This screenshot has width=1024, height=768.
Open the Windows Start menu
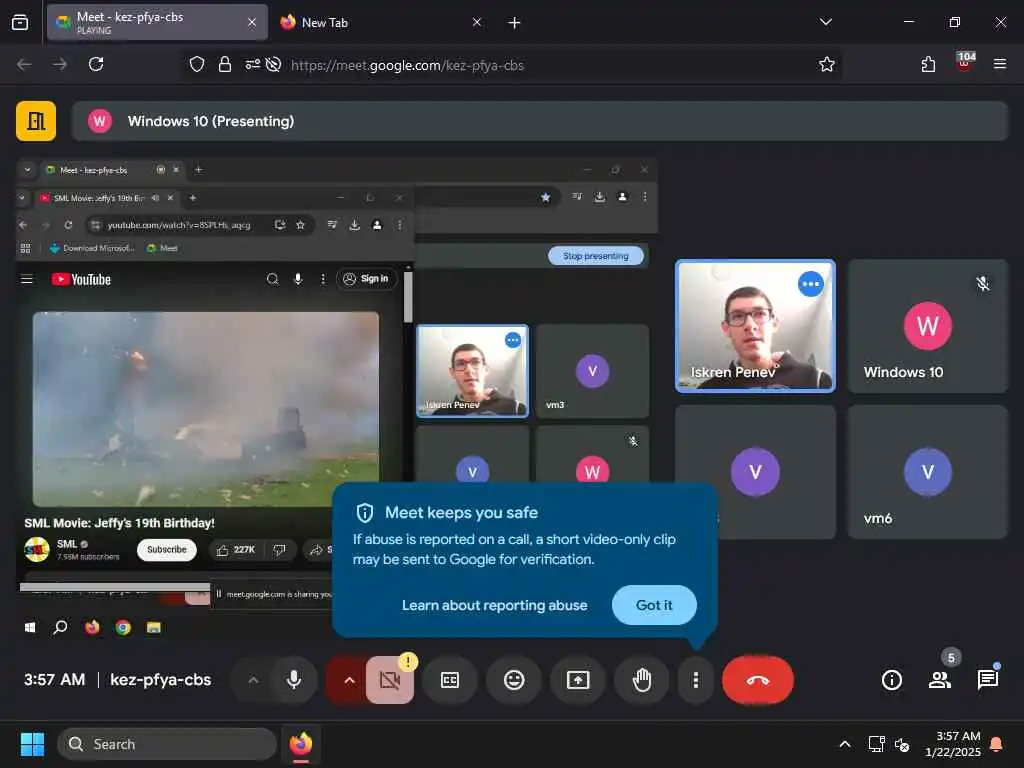pos(32,744)
